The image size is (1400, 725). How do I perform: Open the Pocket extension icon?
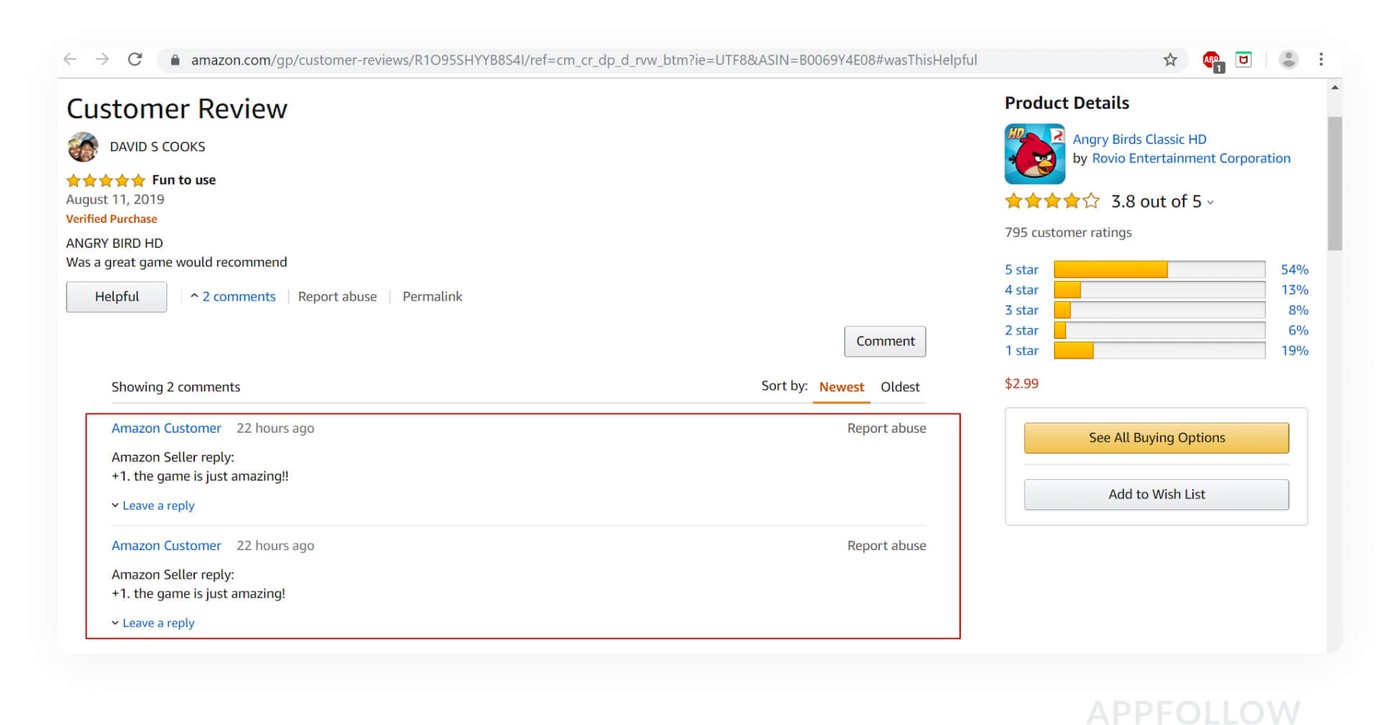coord(1244,60)
